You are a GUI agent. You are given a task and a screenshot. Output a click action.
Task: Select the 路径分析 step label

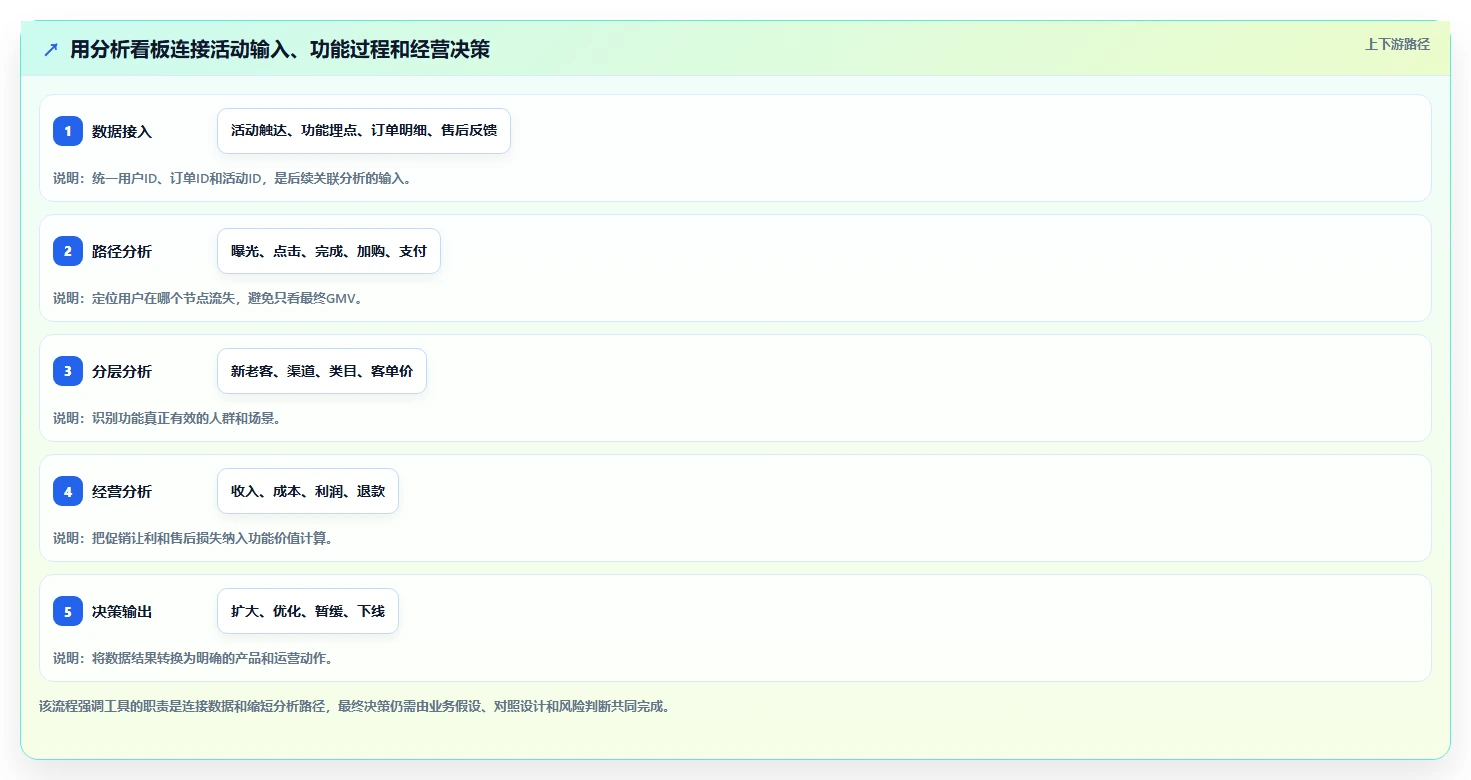click(x=122, y=251)
